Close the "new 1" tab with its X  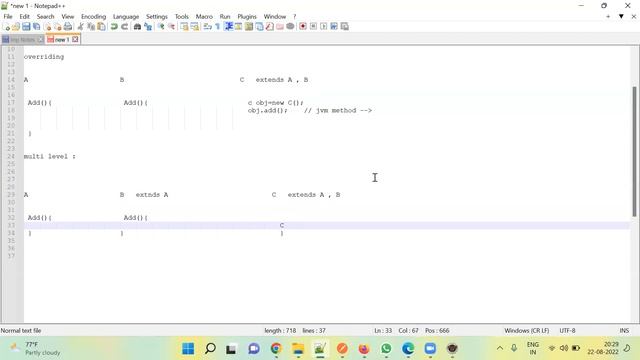[x=75, y=40]
